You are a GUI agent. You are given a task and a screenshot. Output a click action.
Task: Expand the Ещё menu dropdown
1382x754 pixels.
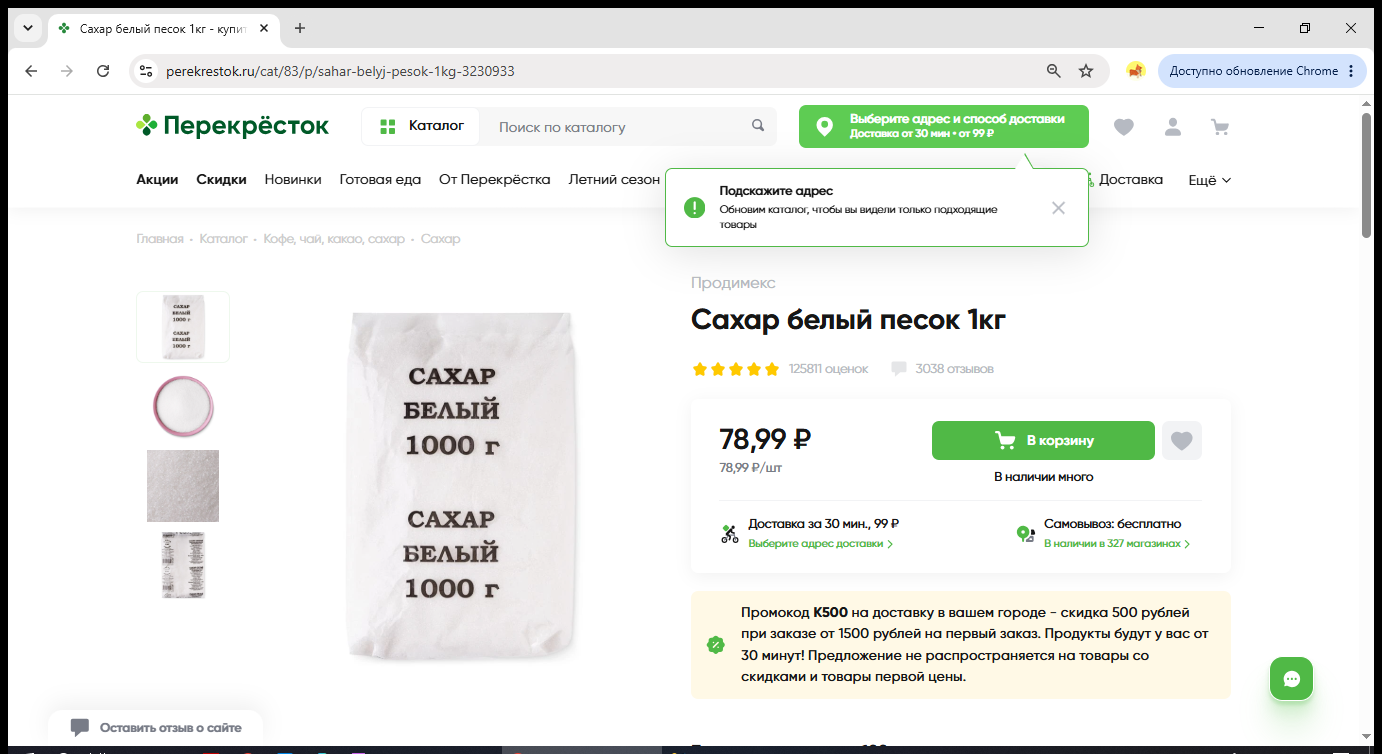(x=1209, y=180)
